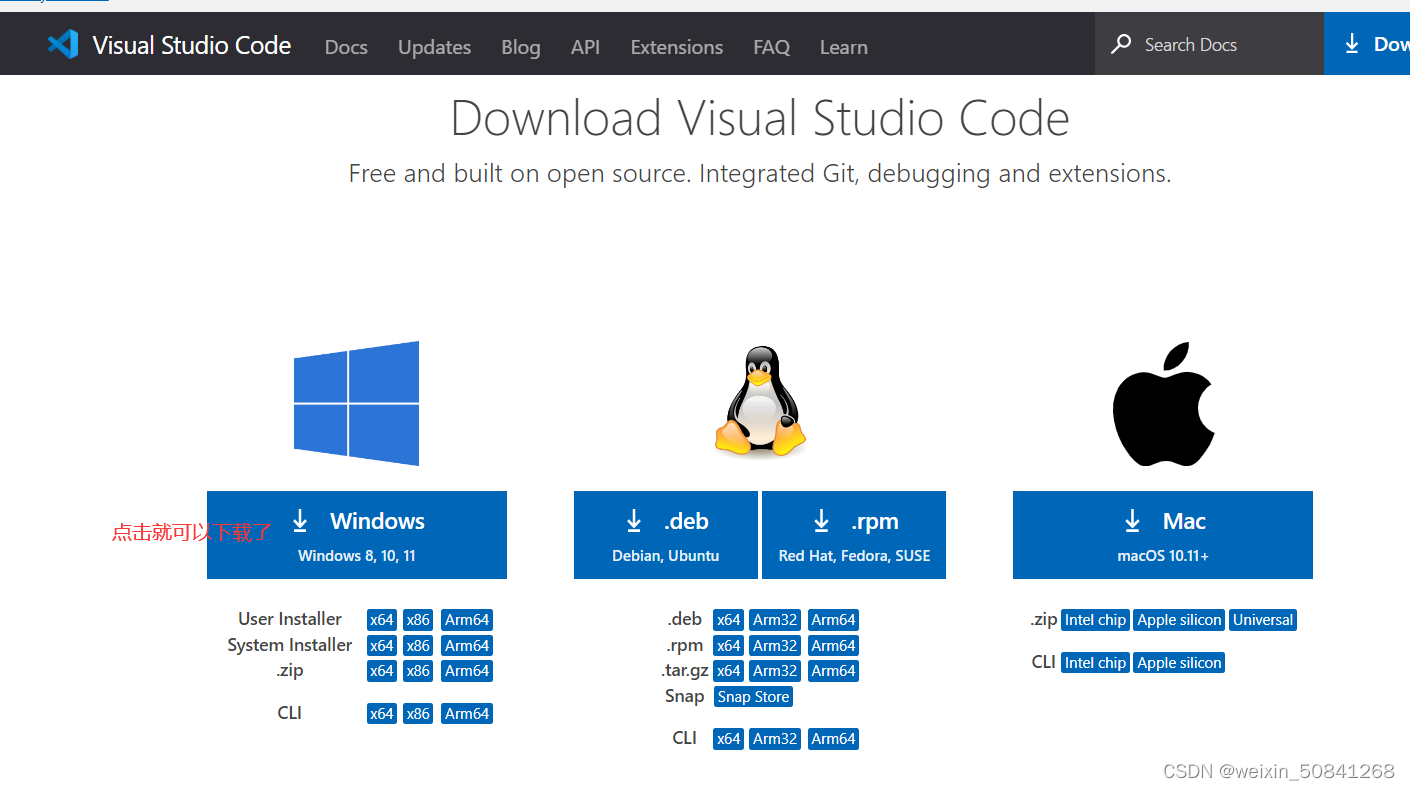Download Windows .zip x86

pyautogui.click(x=418, y=671)
